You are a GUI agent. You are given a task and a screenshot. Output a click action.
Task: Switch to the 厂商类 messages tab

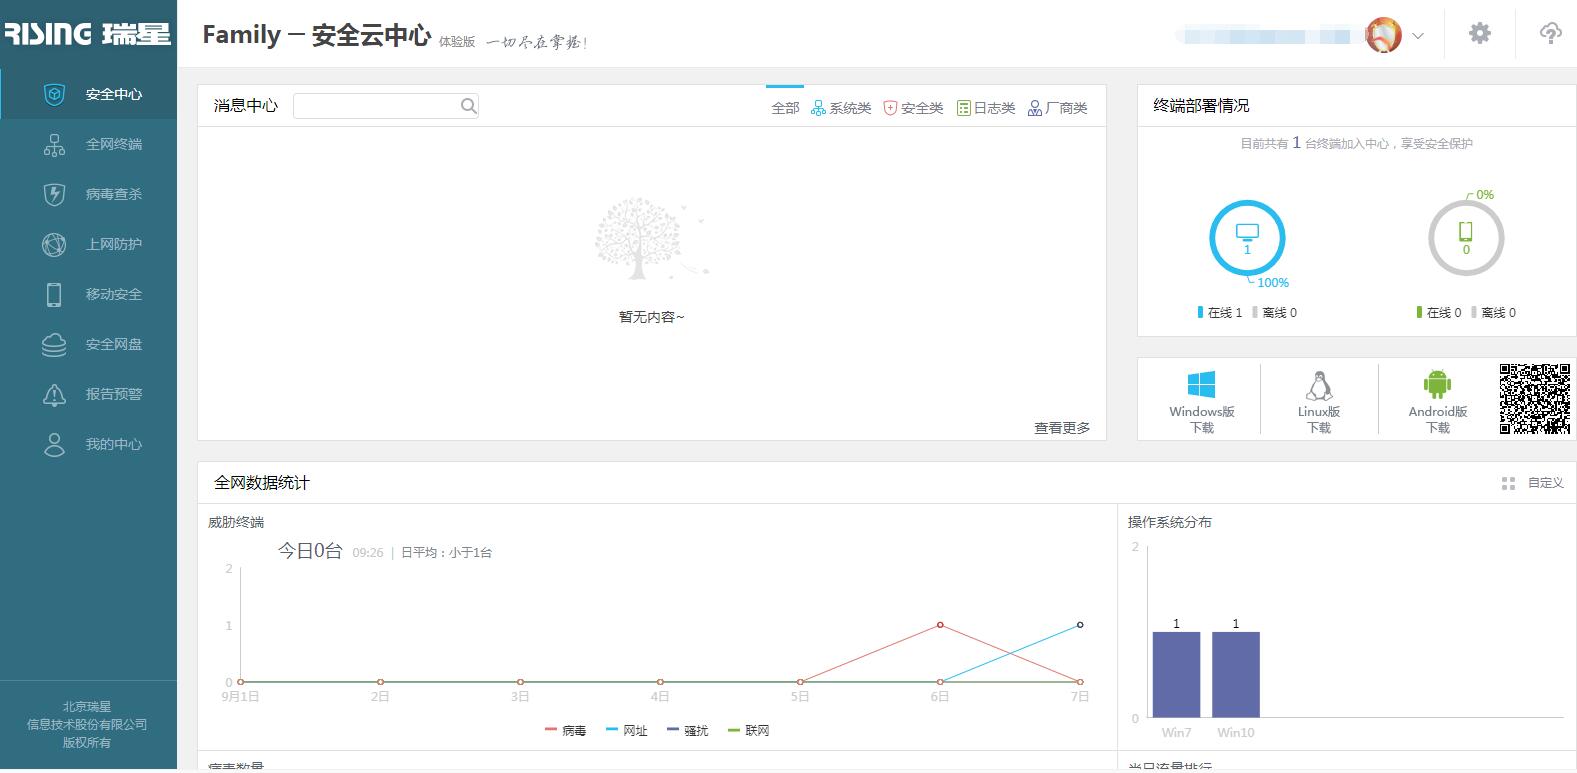click(1058, 108)
